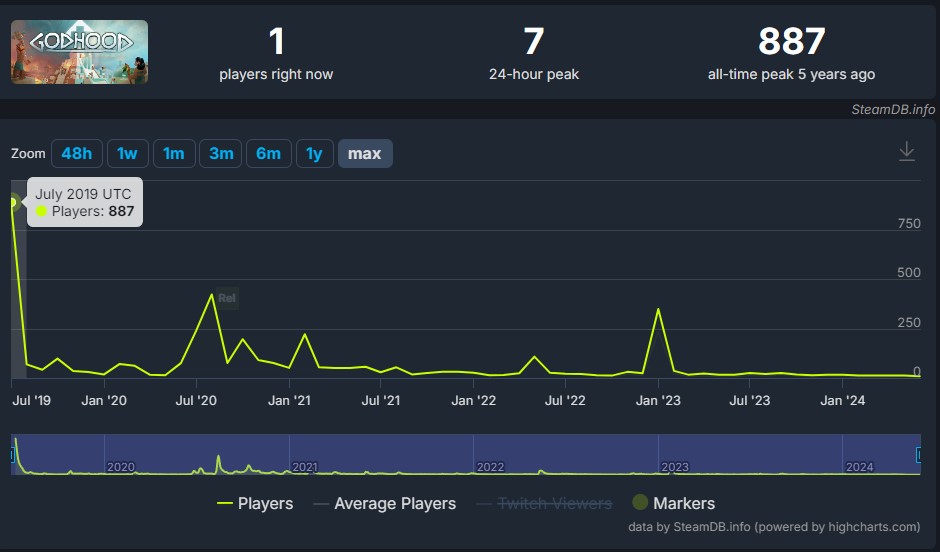This screenshot has height=552, width=940.
Task: Click the Godhood game thumbnail
Action: pos(80,52)
